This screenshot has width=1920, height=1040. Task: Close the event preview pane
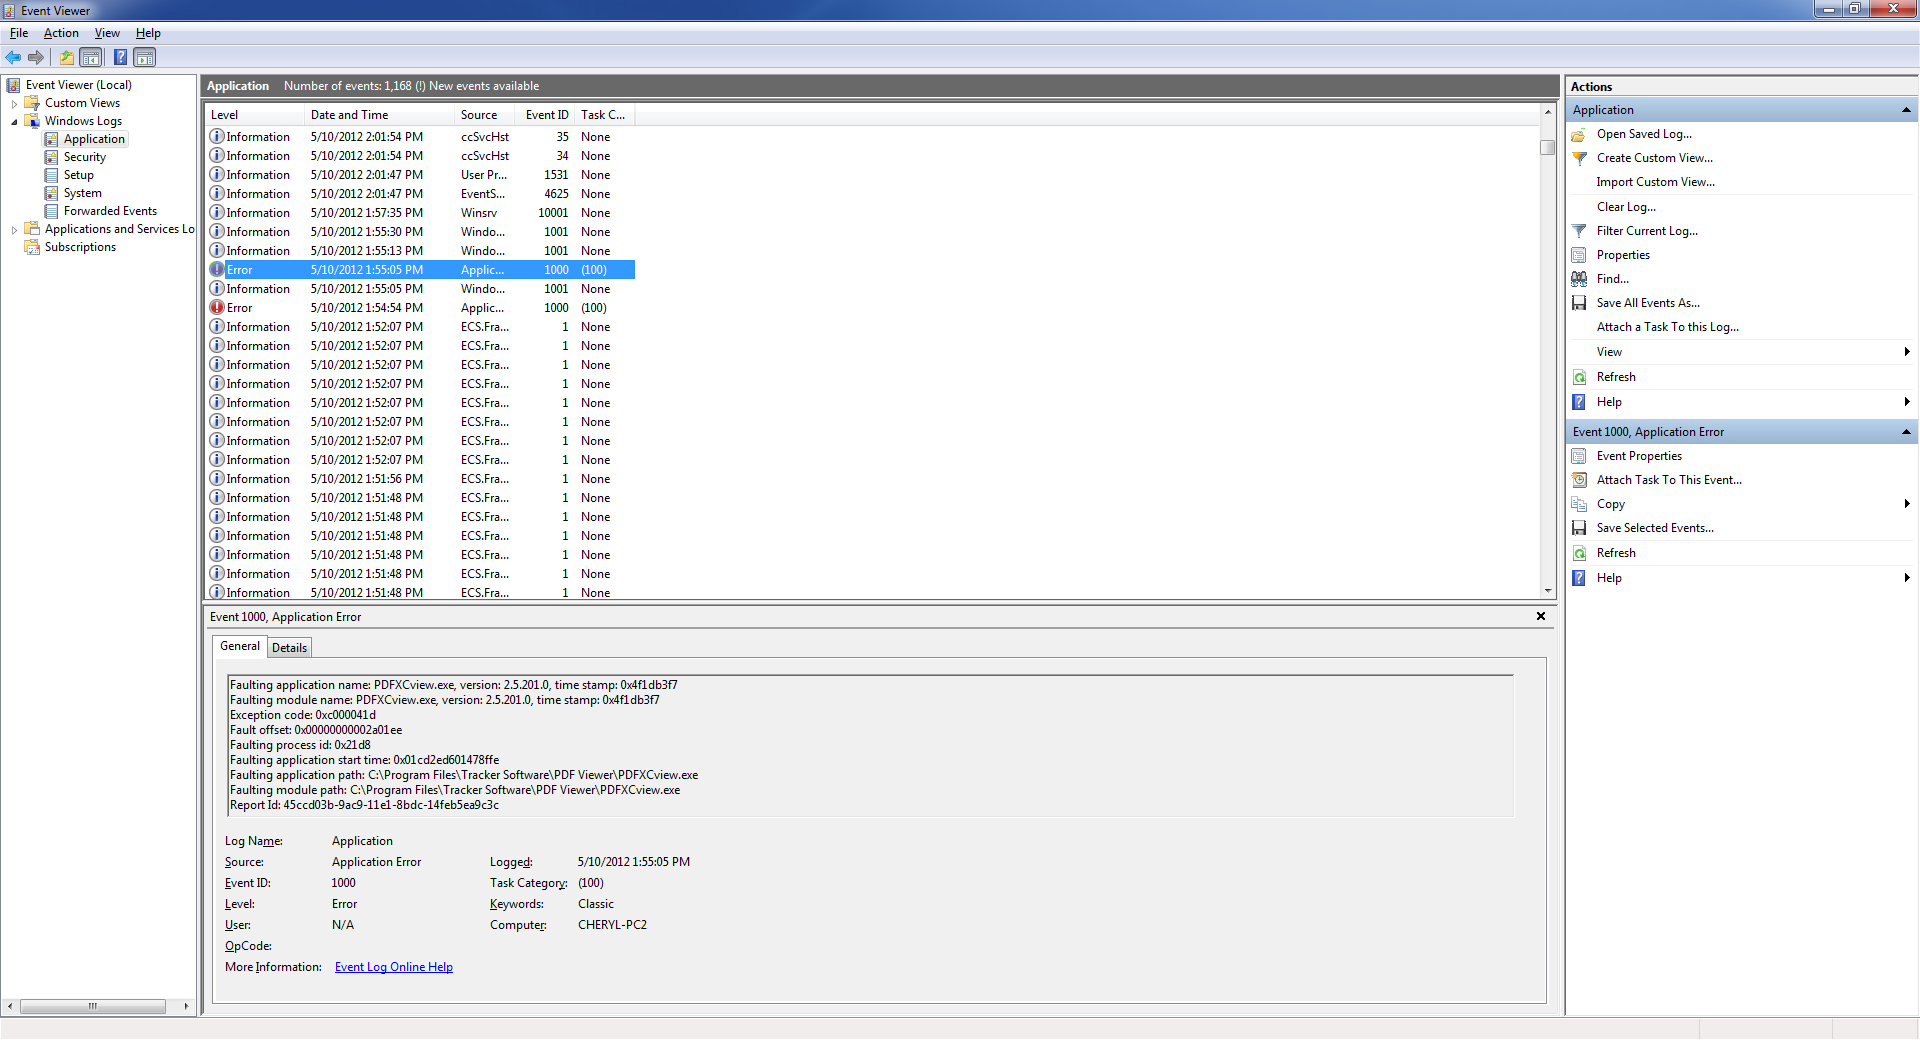pos(1541,616)
